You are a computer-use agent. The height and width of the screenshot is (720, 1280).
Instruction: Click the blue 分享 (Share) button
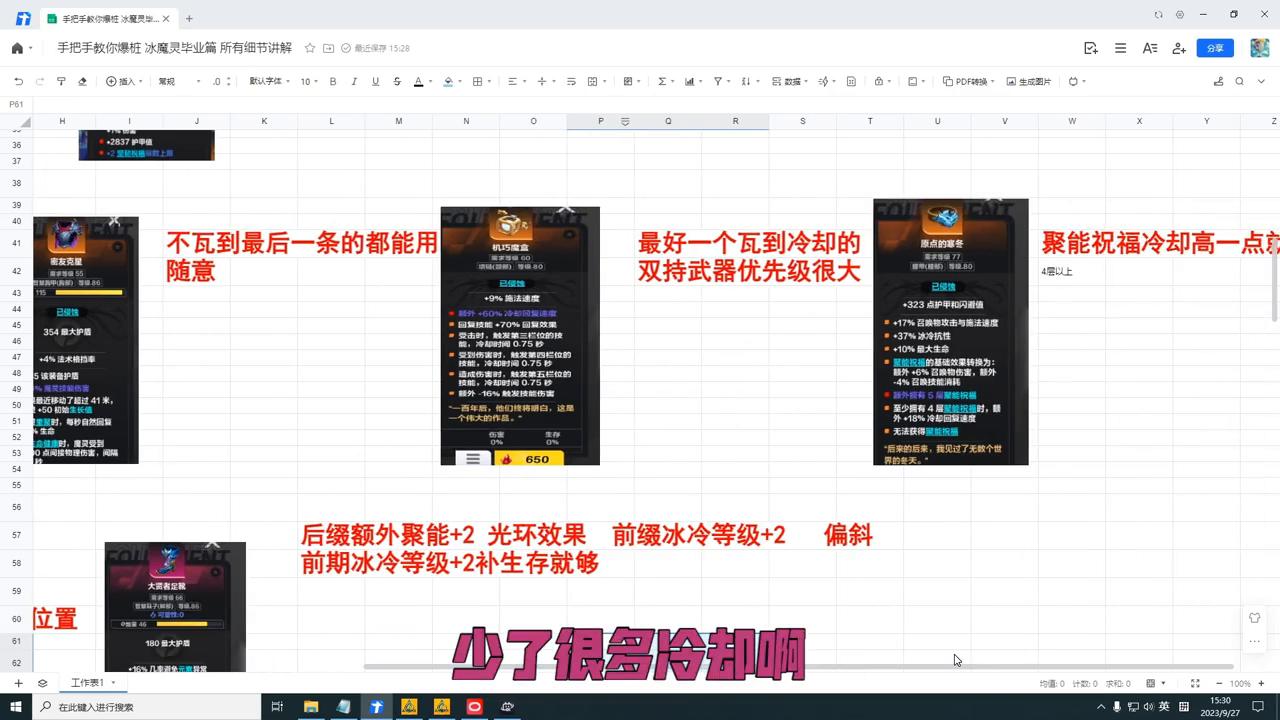[x=1214, y=47]
